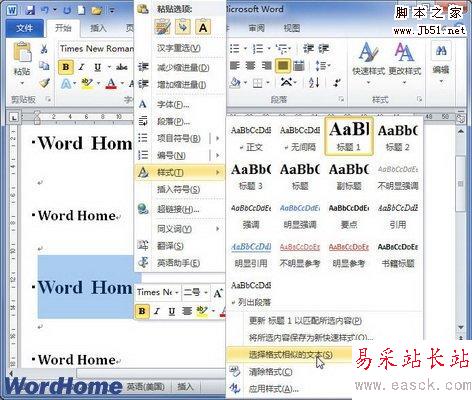Click the Undo icon in title bar
The image size is (472, 400).
(45, 11)
